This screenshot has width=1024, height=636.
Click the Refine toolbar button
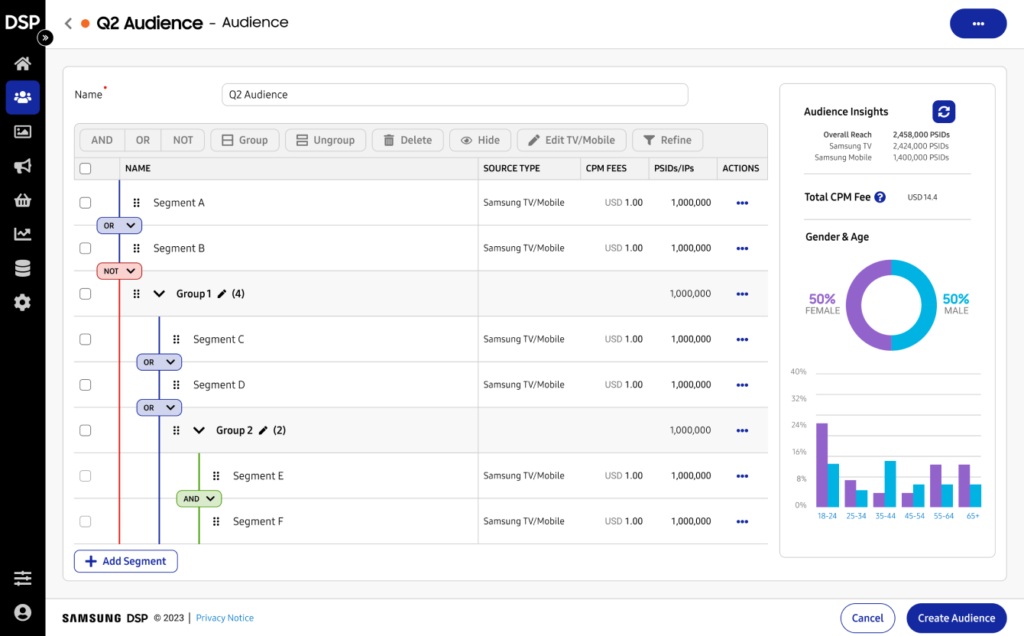coord(667,140)
